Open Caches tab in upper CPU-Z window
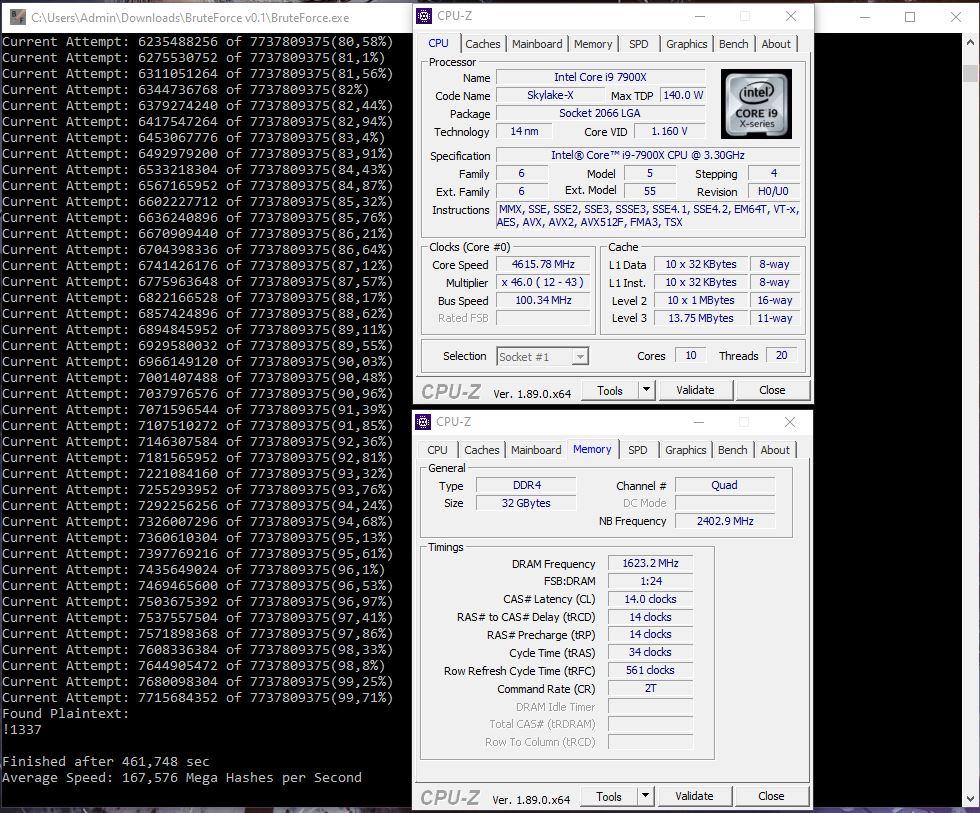The image size is (980, 813). click(482, 44)
